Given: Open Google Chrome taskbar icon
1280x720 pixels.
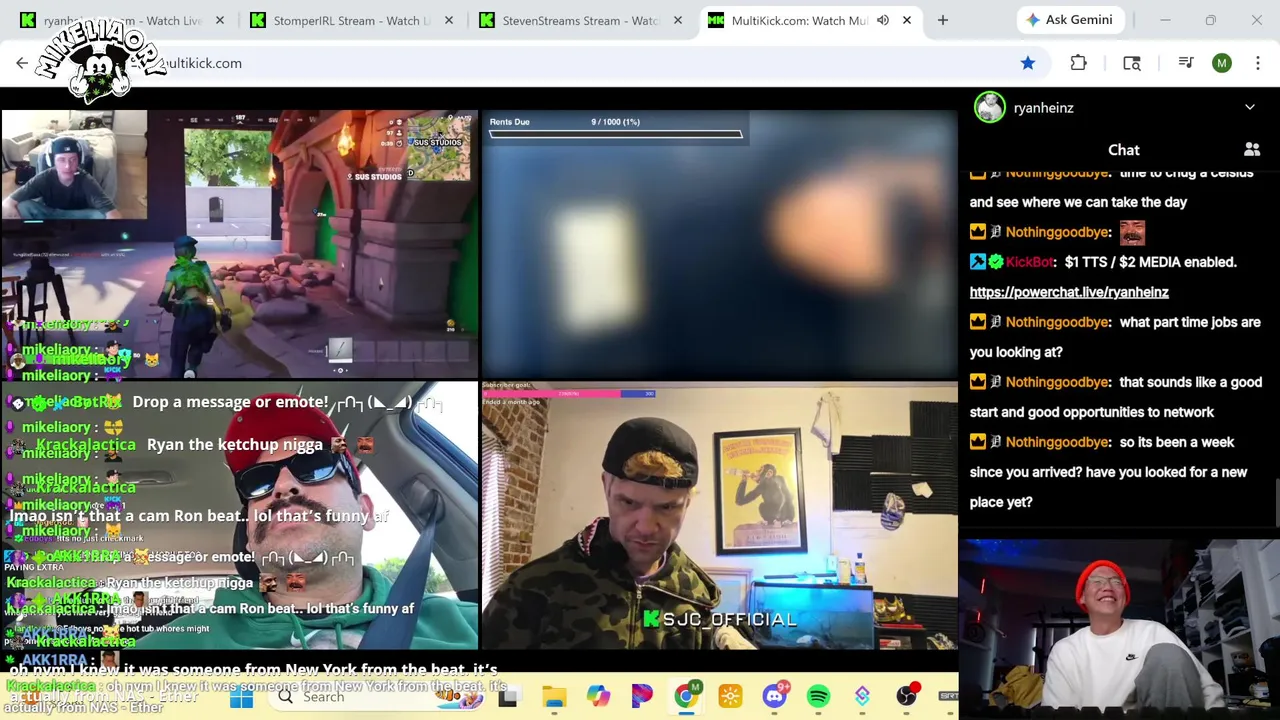Looking at the screenshot, I should point(686,697).
